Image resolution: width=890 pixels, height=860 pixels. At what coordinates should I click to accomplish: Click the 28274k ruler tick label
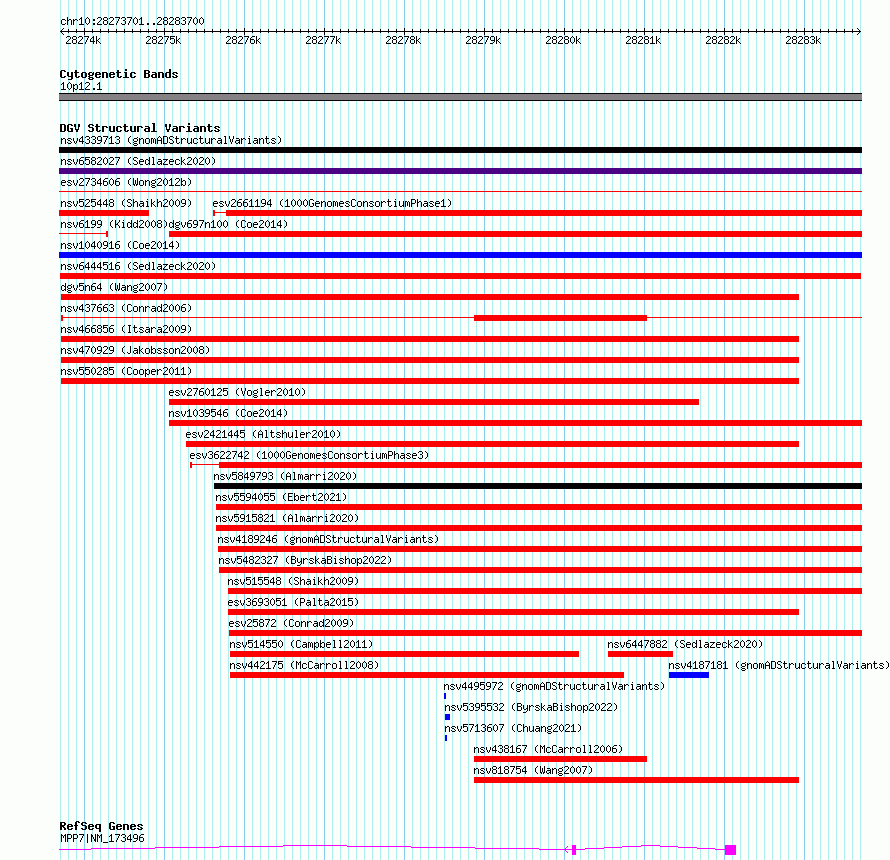83,40
